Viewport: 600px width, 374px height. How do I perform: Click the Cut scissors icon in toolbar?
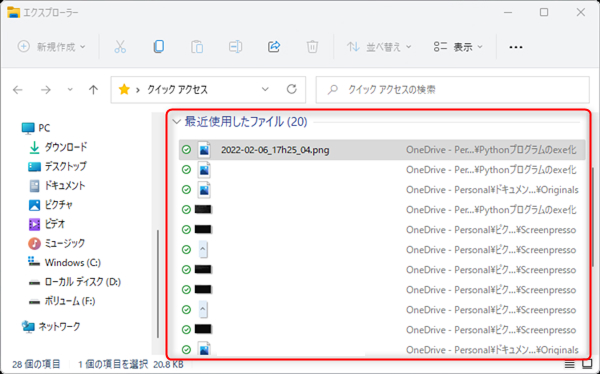[x=120, y=47]
